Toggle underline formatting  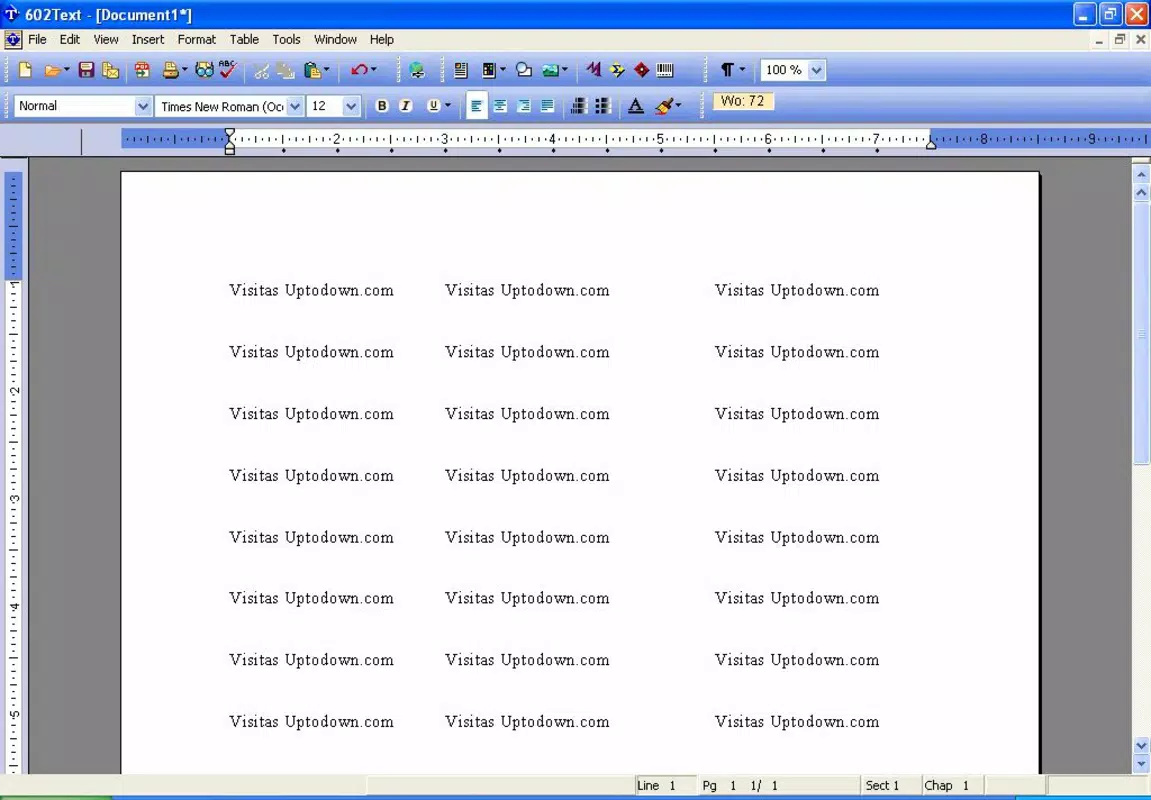click(x=433, y=106)
